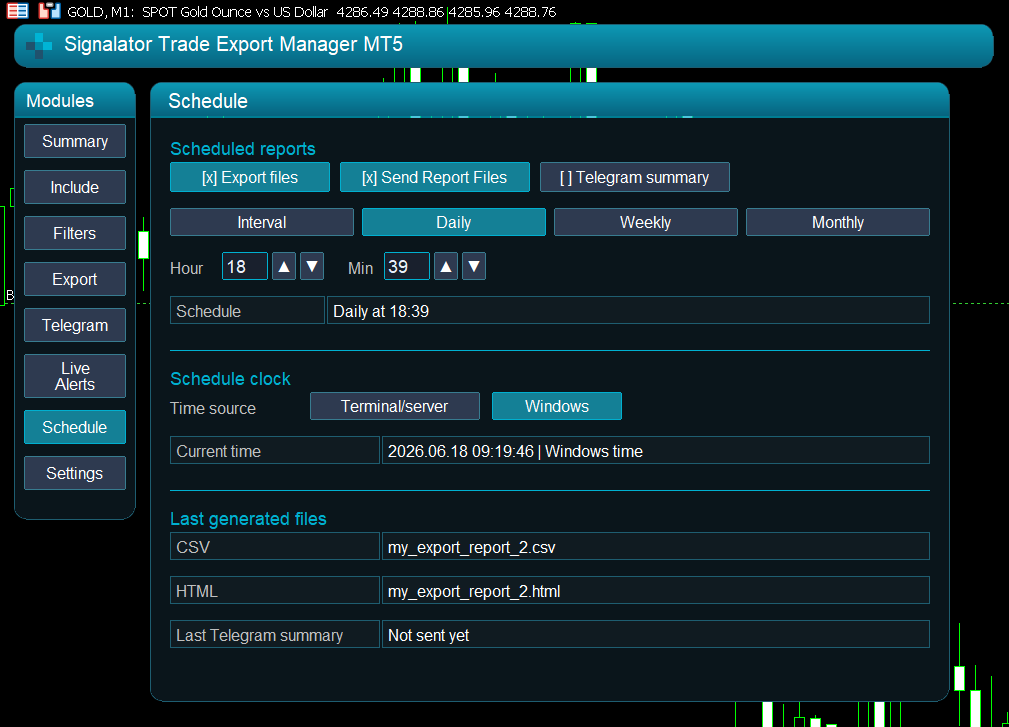Click the Schedule row label cell
This screenshot has width=1009, height=727.
[x=247, y=310]
